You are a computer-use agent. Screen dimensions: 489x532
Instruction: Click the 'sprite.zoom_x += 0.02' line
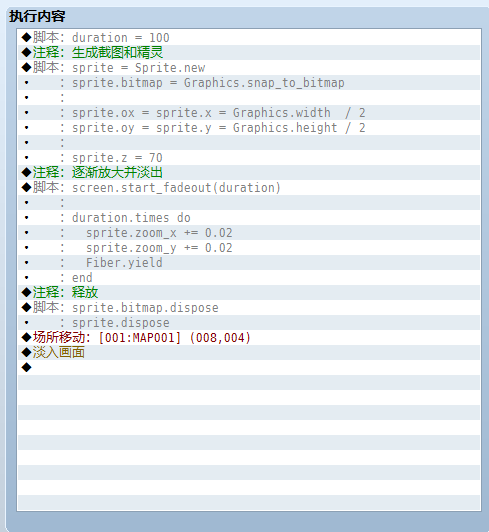click(249, 233)
